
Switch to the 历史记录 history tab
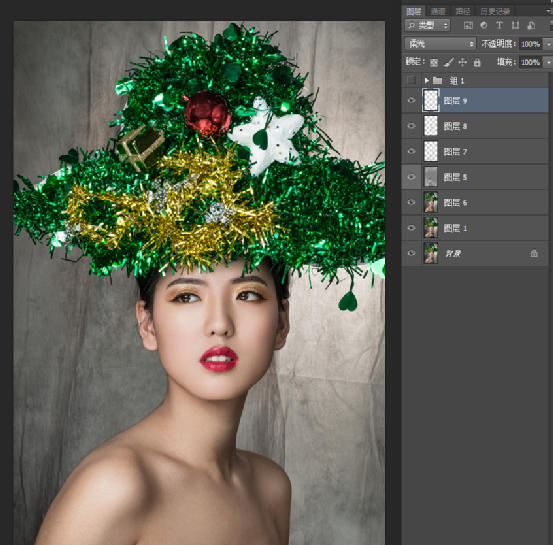(x=495, y=12)
